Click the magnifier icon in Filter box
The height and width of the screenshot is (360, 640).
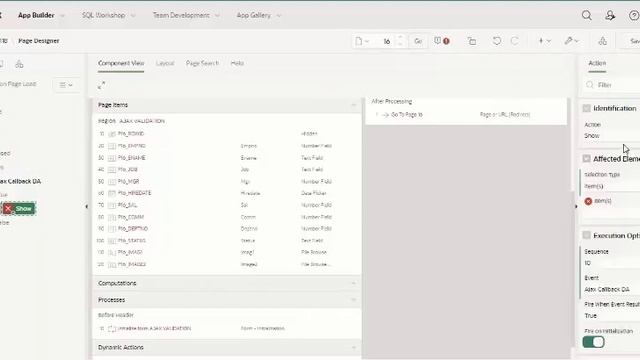pos(590,85)
